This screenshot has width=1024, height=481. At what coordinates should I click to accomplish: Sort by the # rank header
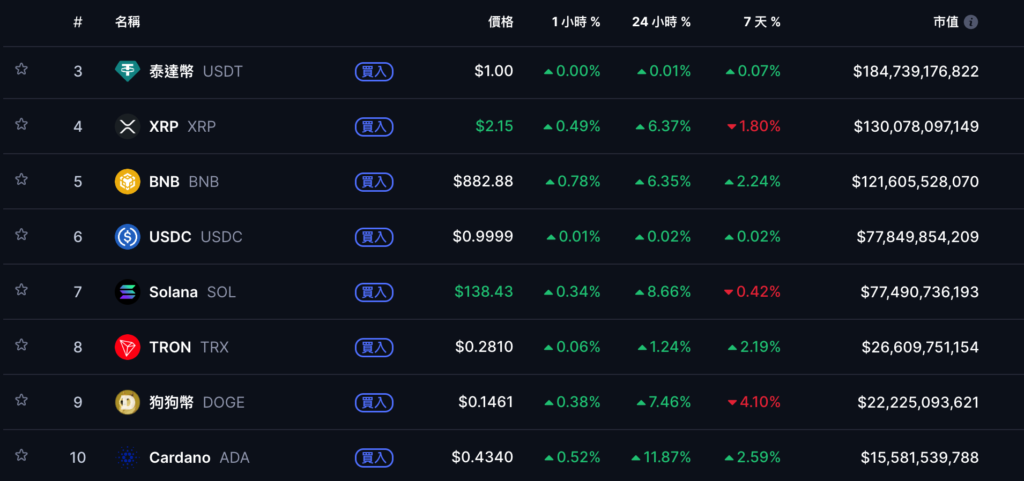pos(78,22)
